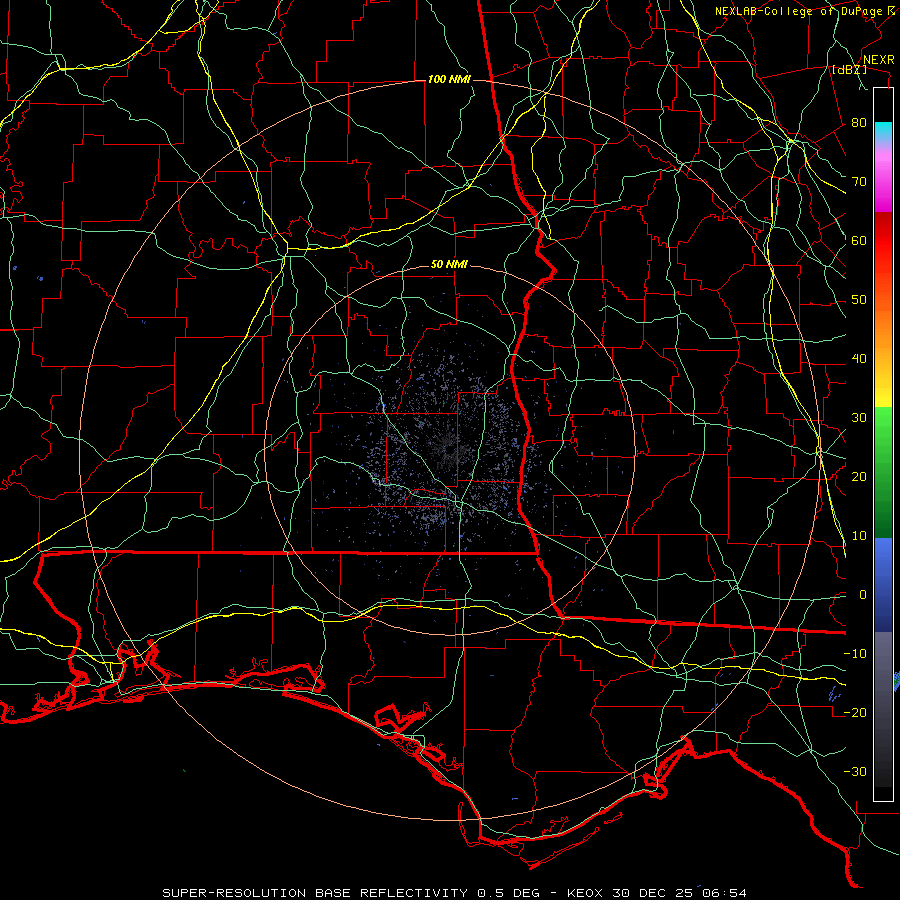Click the 40 value on the dBZ scale
Image resolution: width=900 pixels, height=900 pixels.
tap(859, 359)
